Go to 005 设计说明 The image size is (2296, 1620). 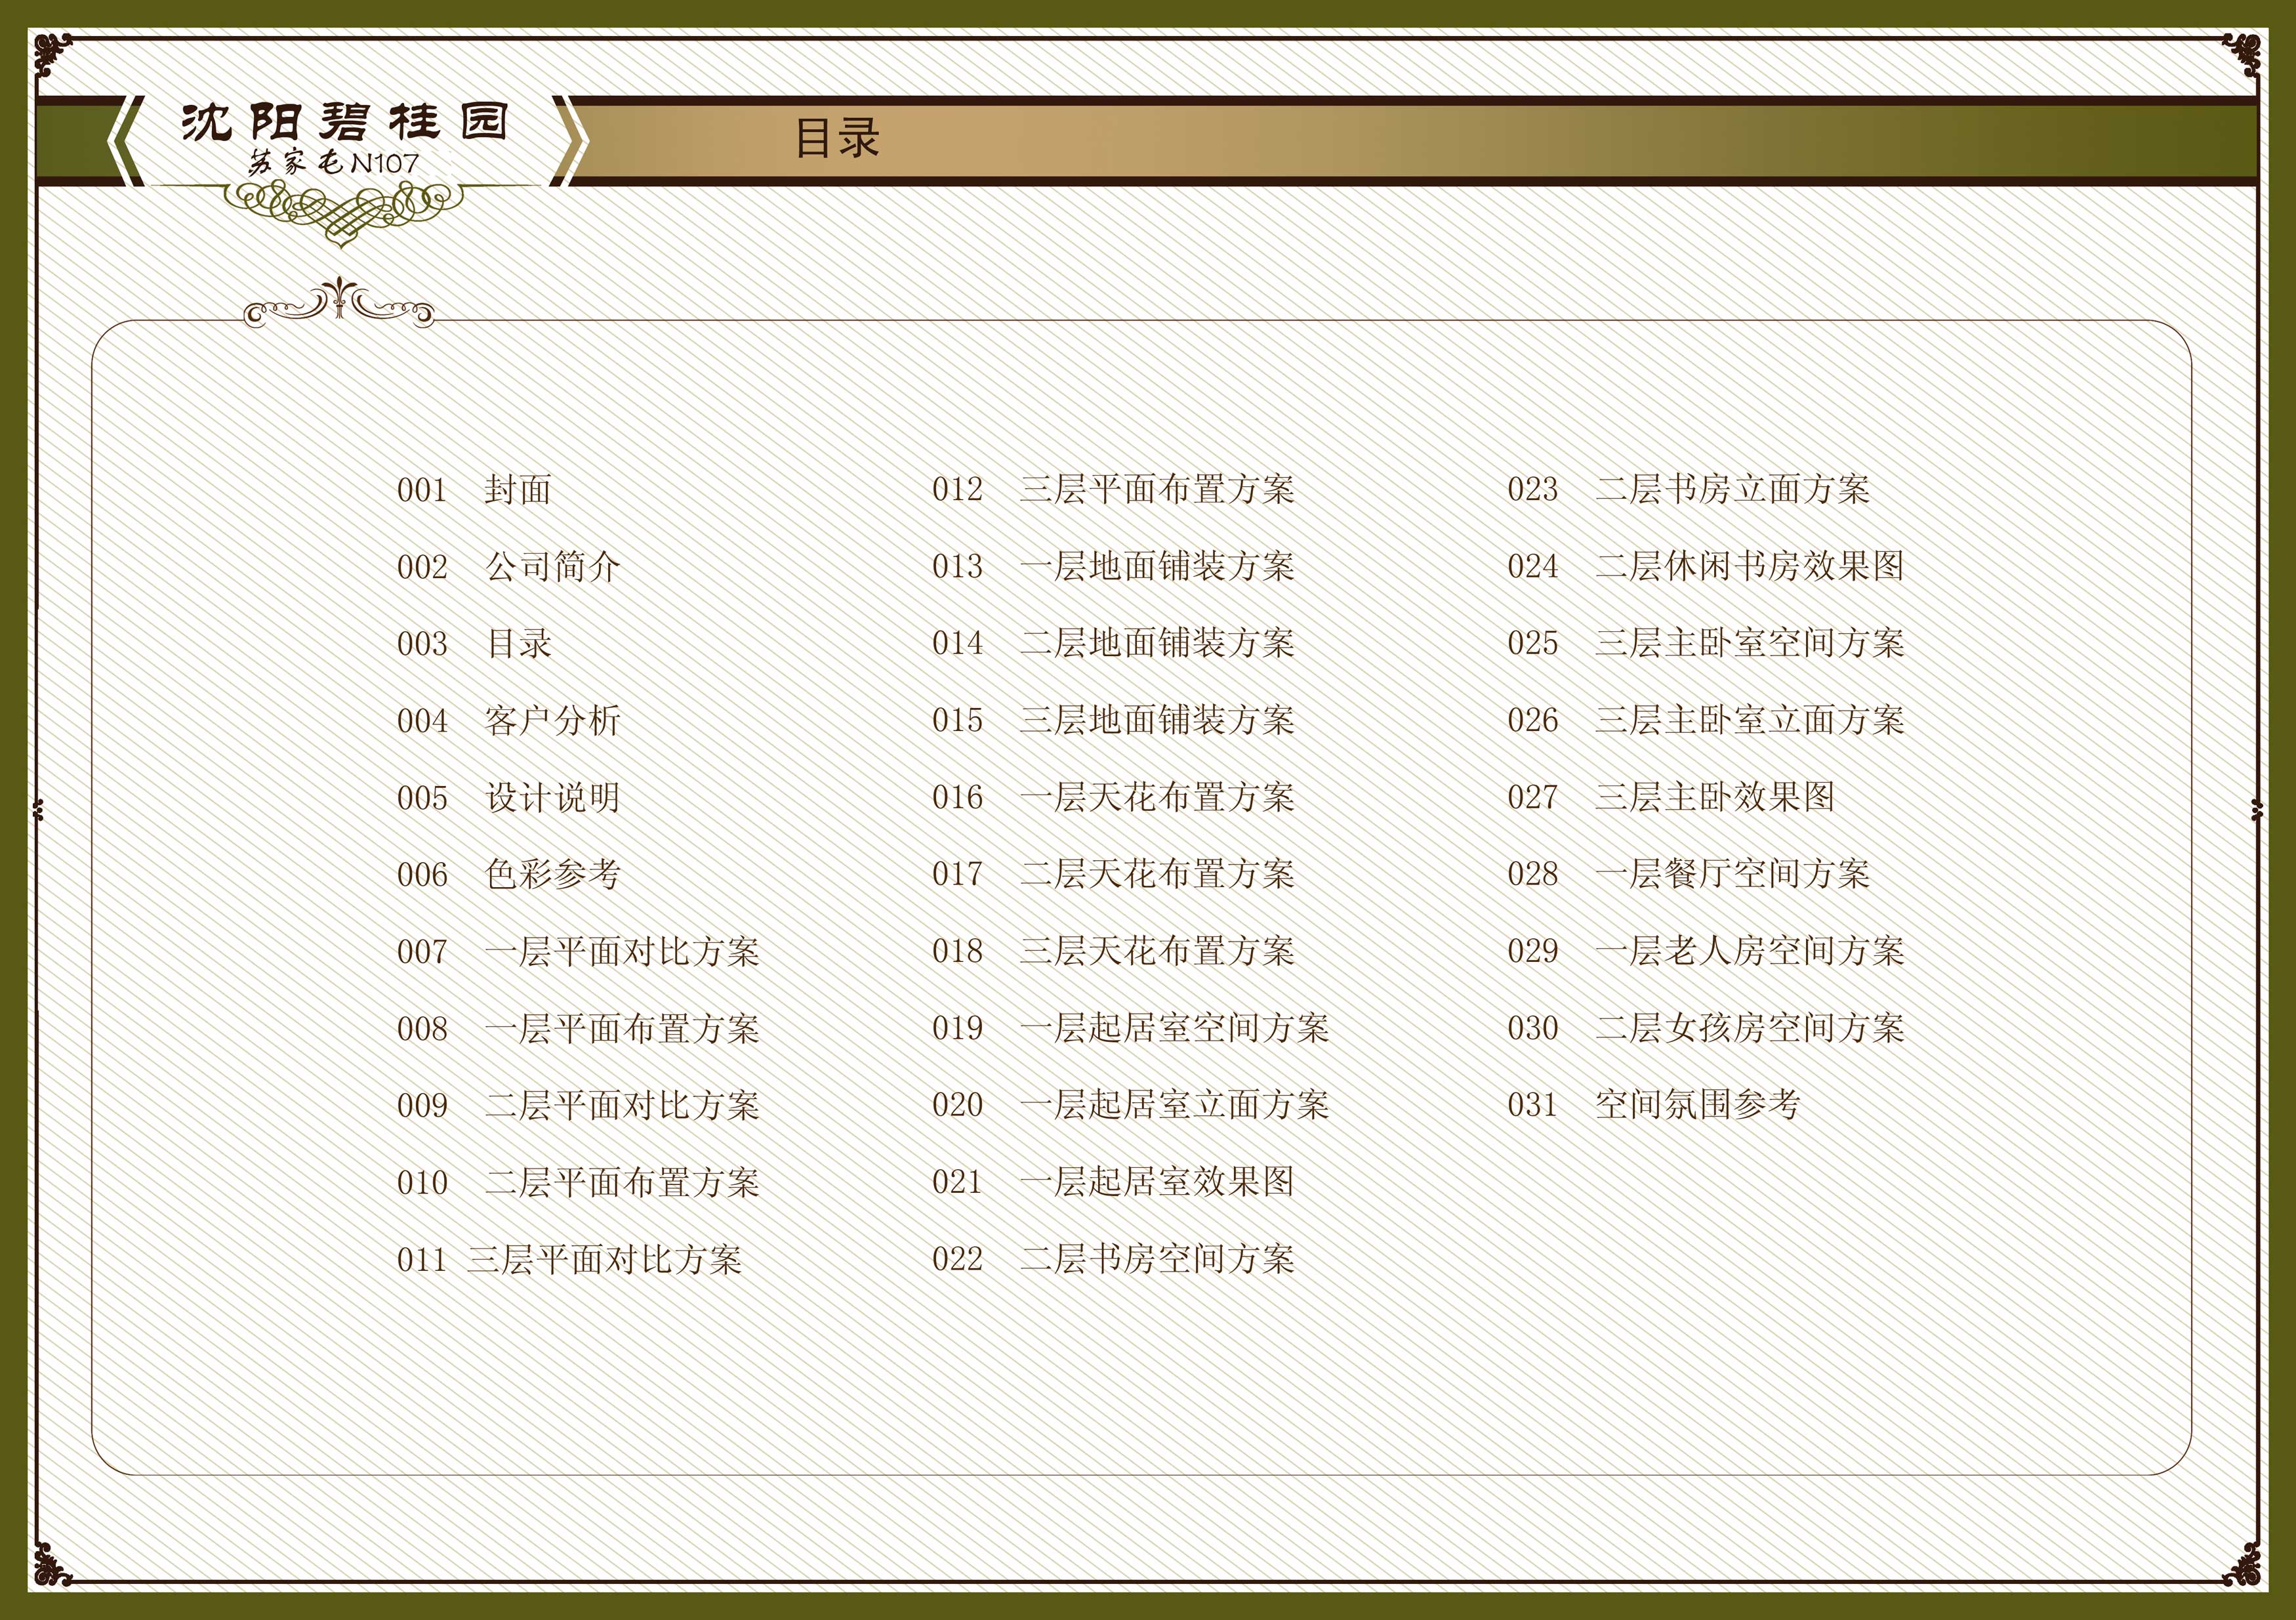coord(552,798)
